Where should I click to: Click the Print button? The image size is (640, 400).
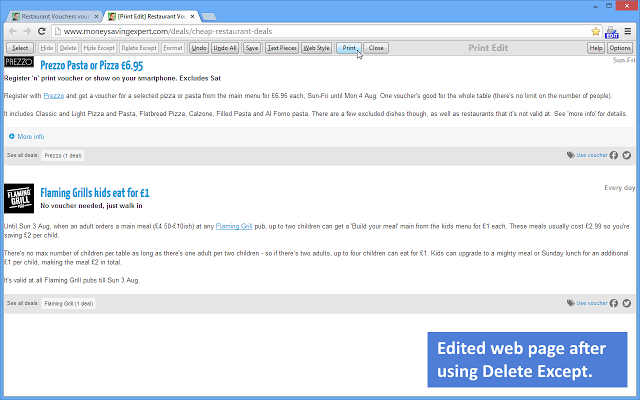coord(349,48)
